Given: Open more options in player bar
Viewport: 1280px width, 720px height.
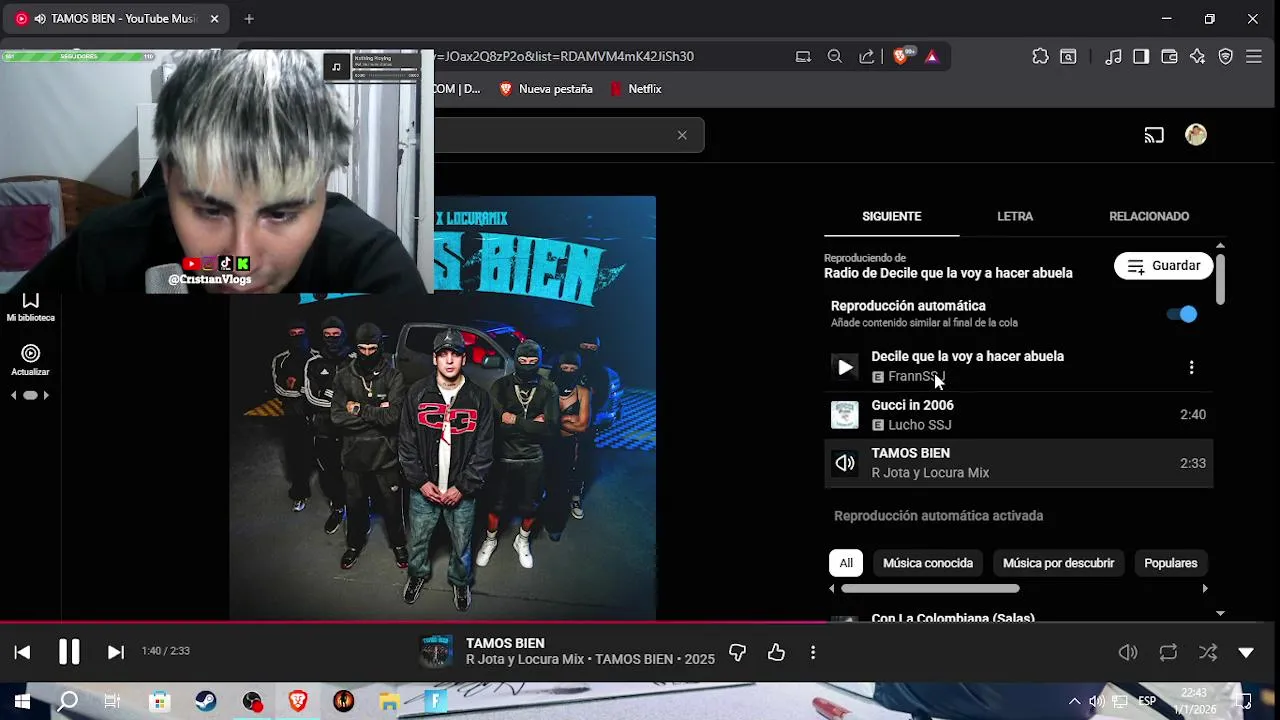Looking at the screenshot, I should (x=813, y=652).
